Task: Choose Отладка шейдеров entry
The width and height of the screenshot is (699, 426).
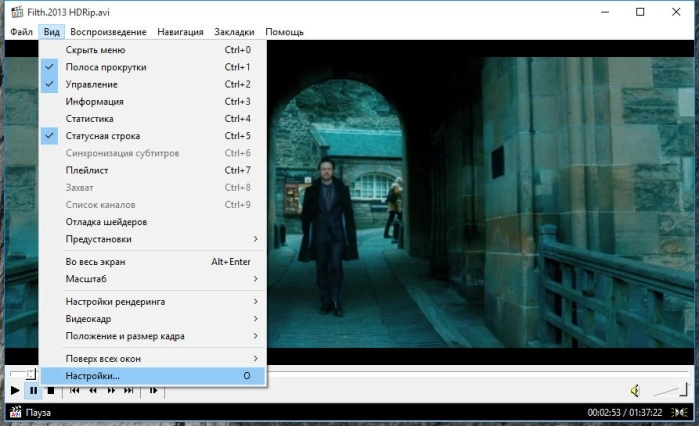Action: (153, 222)
